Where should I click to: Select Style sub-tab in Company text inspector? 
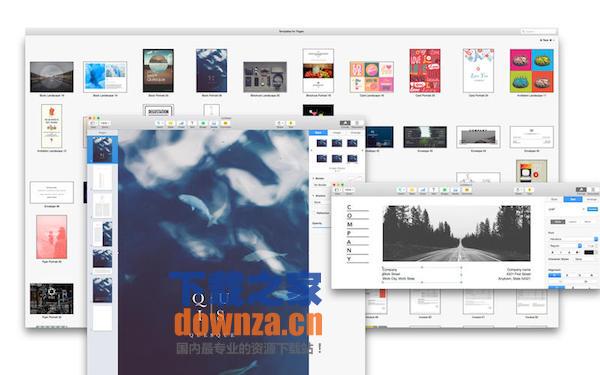tap(558, 222)
